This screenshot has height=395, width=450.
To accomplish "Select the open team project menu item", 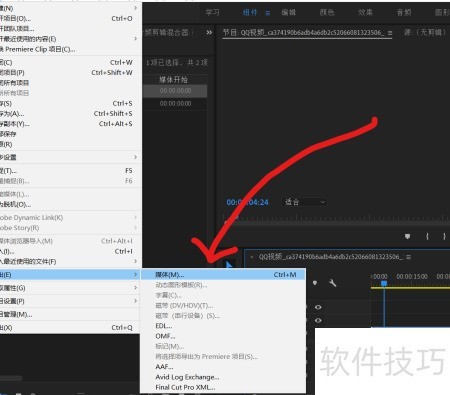I will tap(70, 29).
